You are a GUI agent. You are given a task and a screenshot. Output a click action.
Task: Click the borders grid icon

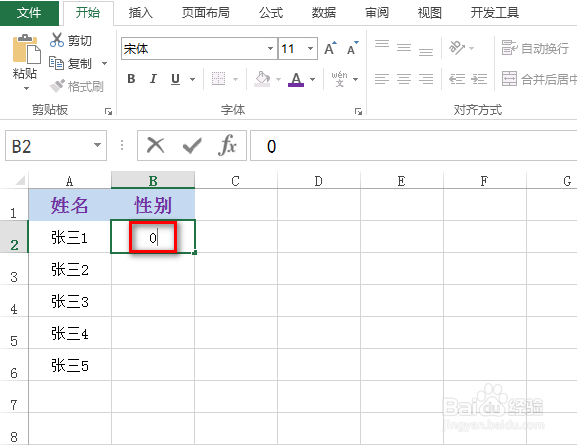pyautogui.click(x=218, y=78)
